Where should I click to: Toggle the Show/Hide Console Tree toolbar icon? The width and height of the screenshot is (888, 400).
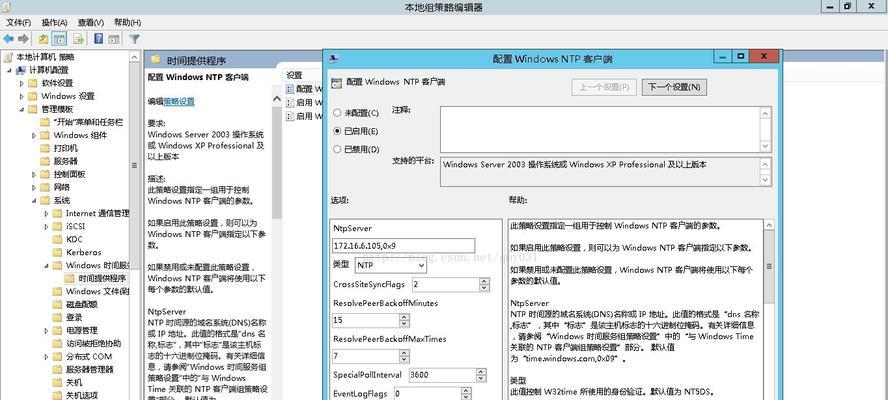59,39
